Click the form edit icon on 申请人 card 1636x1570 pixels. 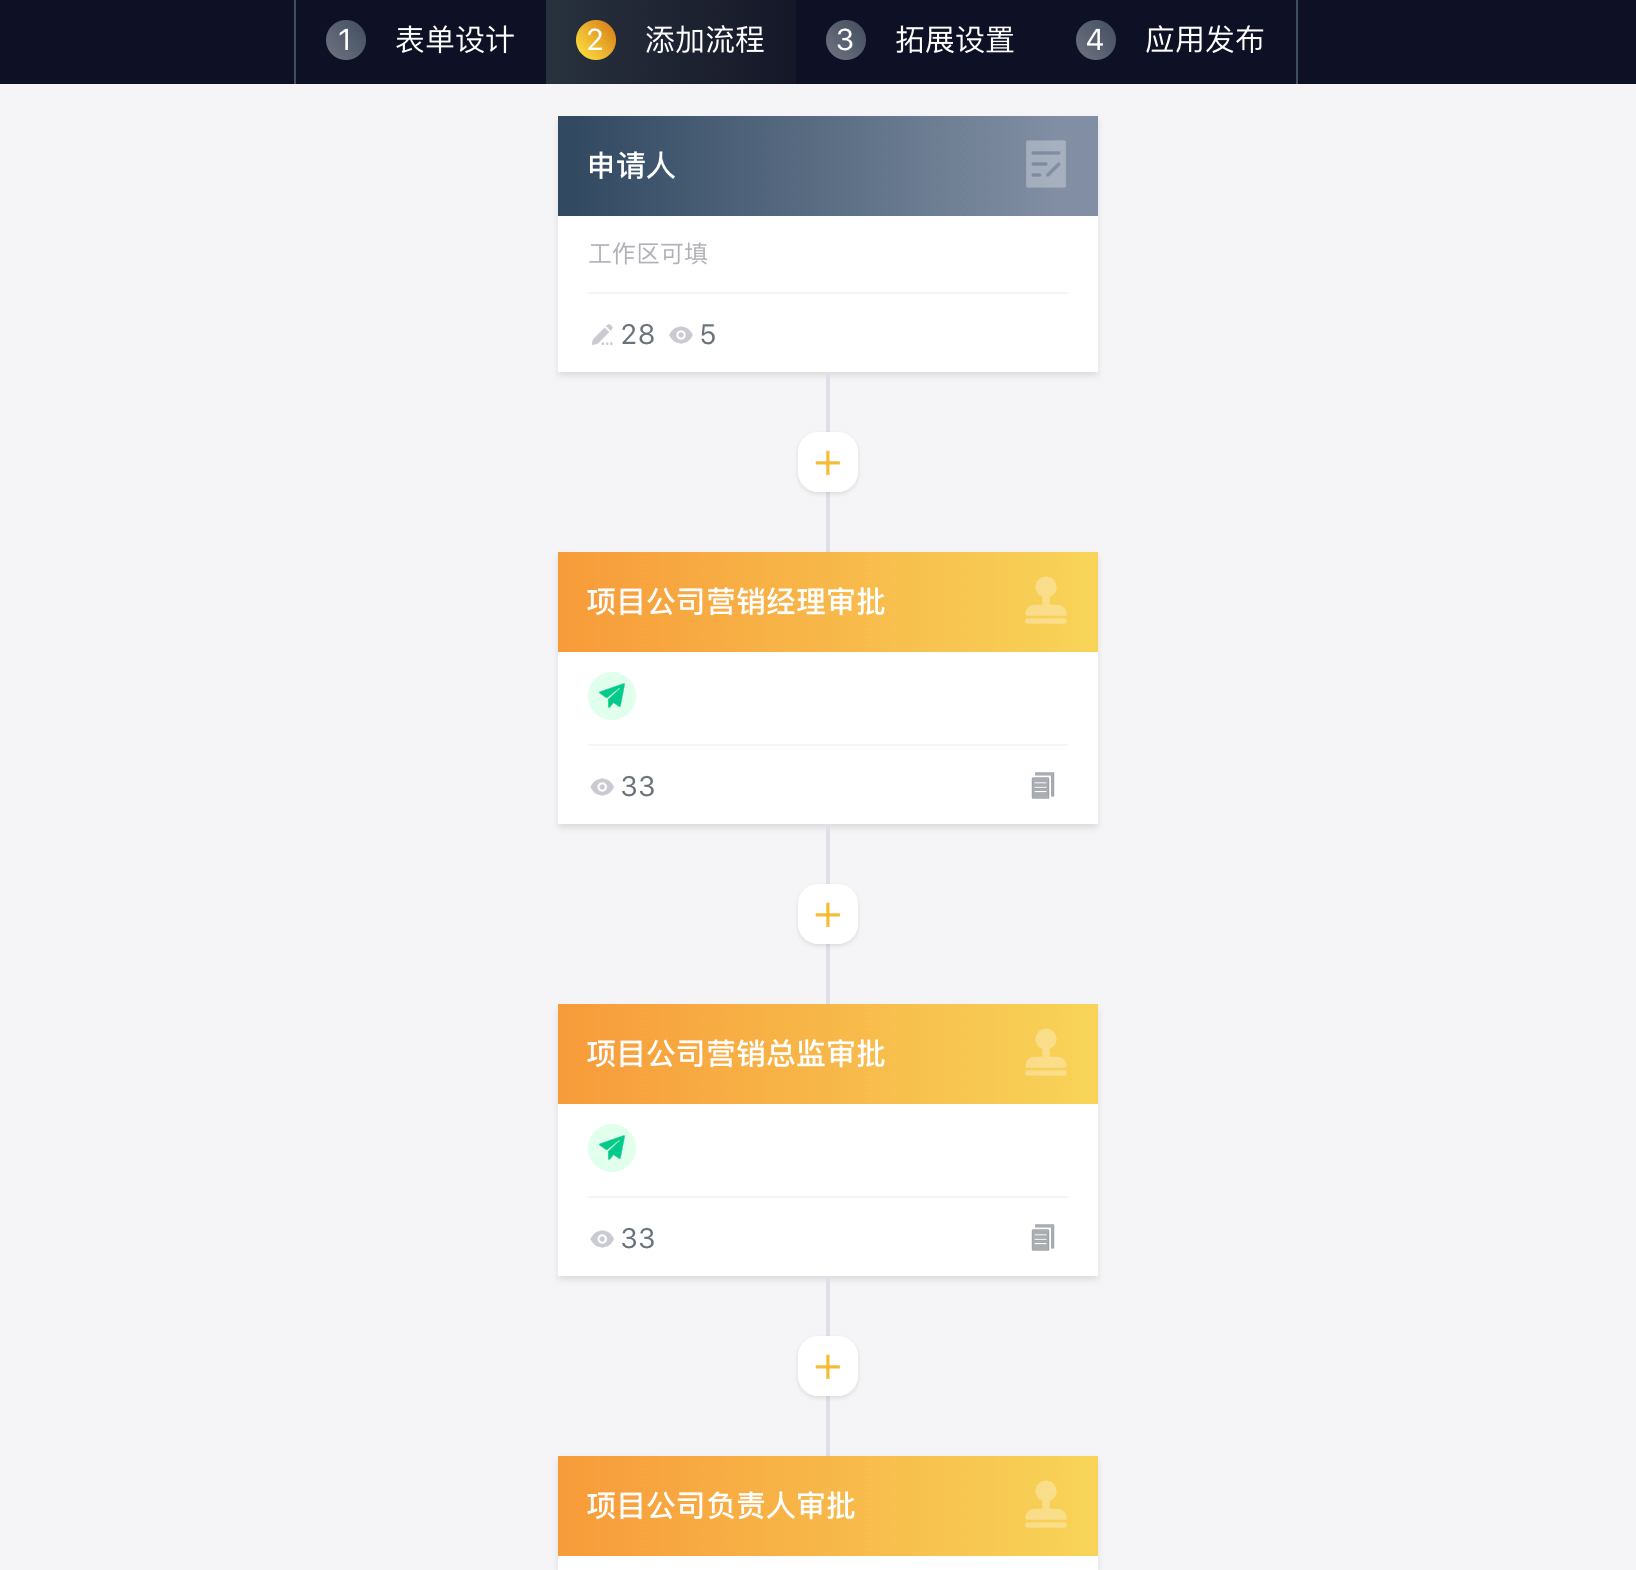(x=1046, y=164)
